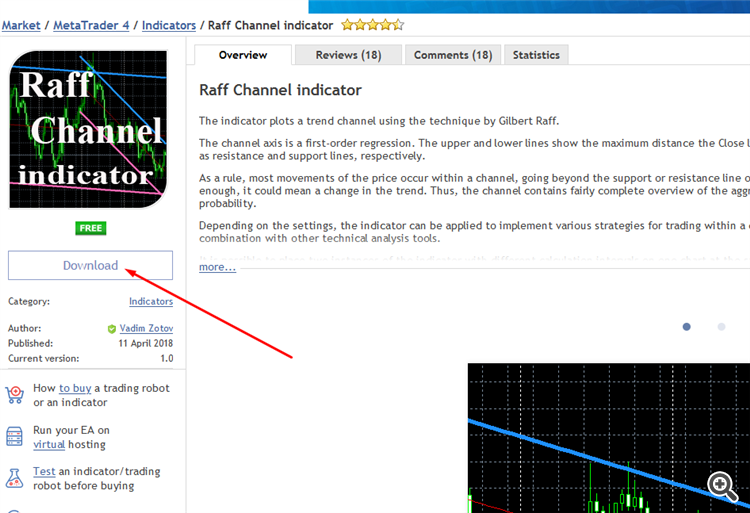Click the Market breadcrumb link

click(x=21, y=25)
